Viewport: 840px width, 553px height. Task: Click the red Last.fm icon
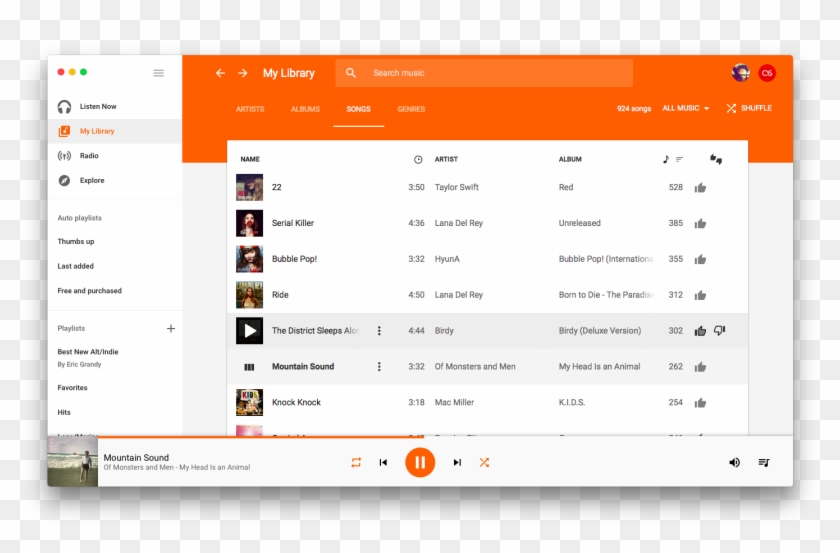[x=767, y=73]
